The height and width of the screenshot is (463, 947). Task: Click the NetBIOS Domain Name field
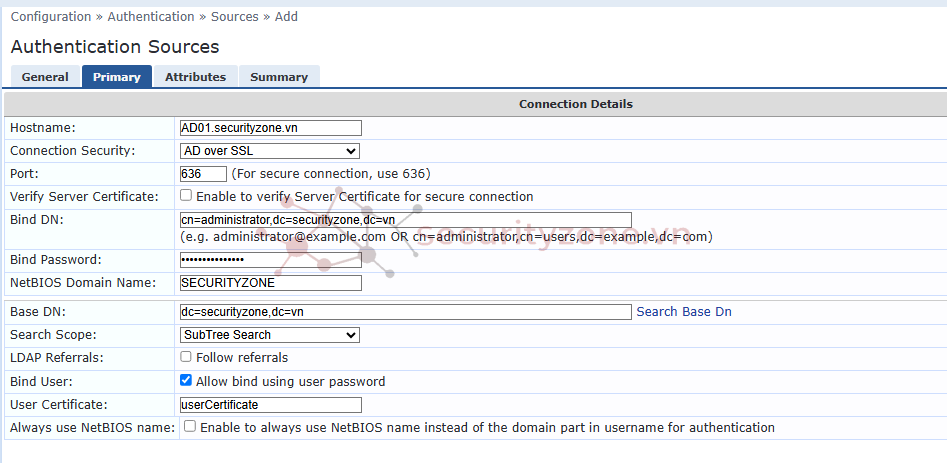[270, 283]
